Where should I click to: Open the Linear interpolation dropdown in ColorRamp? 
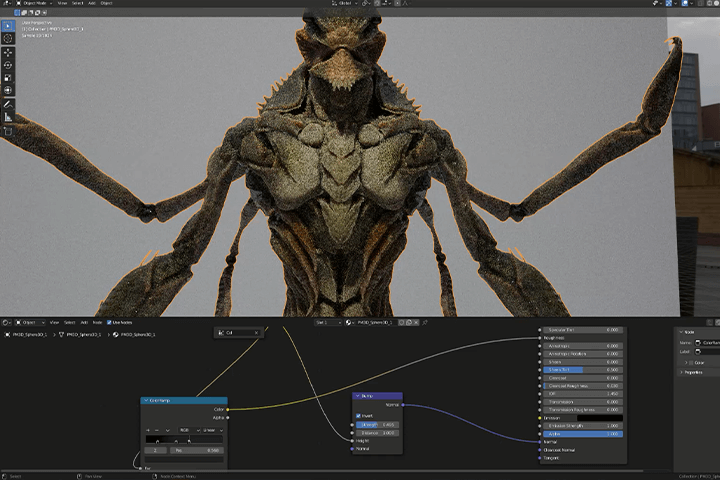pos(213,430)
